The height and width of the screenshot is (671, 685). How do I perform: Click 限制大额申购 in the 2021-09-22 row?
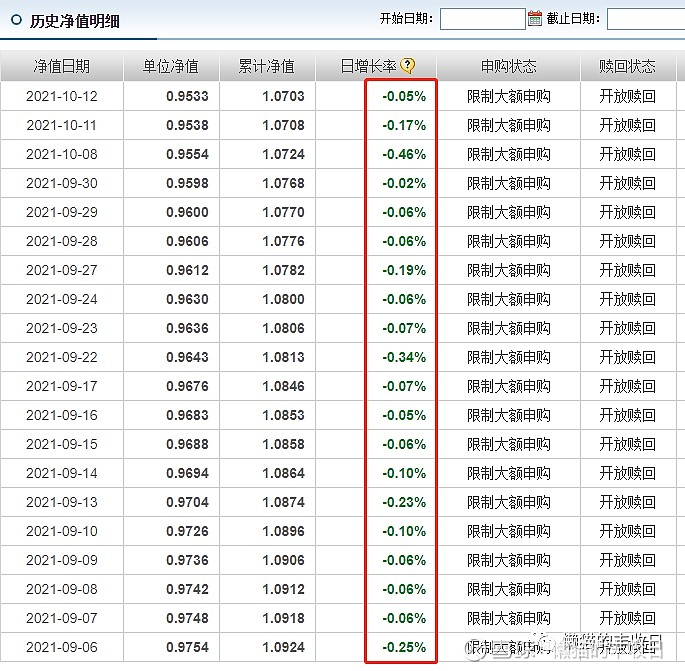tap(509, 357)
